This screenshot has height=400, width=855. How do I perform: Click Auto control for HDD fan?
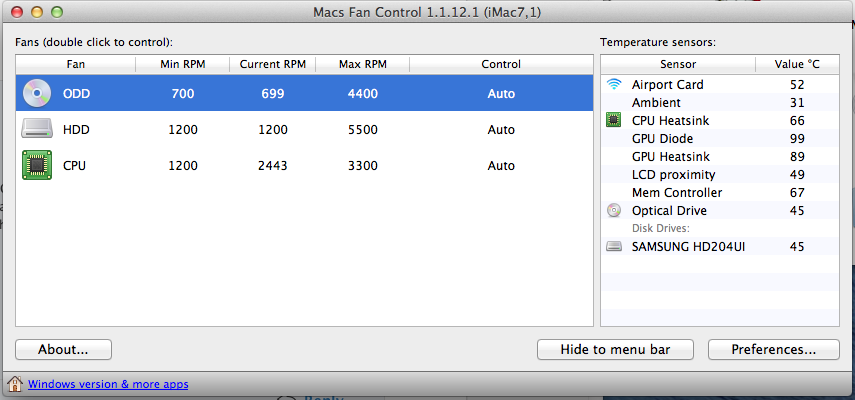tap(501, 130)
